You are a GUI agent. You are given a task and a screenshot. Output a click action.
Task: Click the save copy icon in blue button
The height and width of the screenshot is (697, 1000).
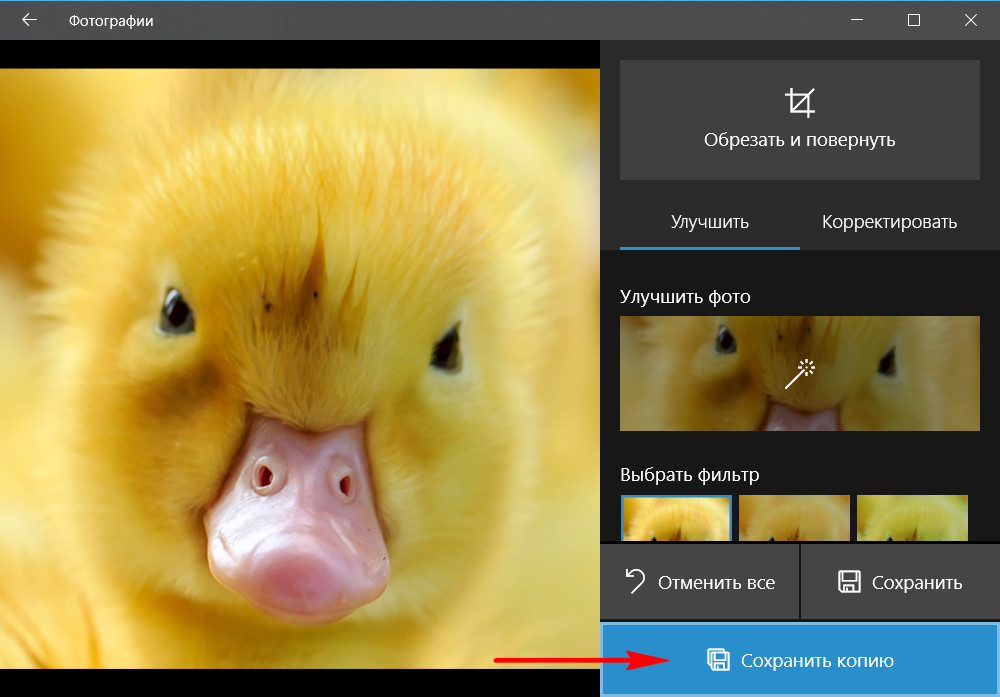(718, 660)
